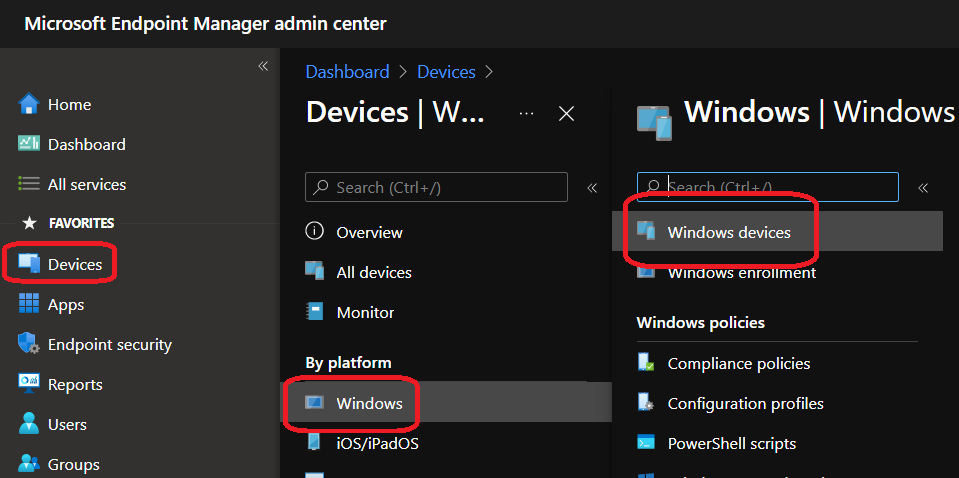Open Apps using the grid icon
This screenshot has height=478, width=959.
click(x=29, y=304)
